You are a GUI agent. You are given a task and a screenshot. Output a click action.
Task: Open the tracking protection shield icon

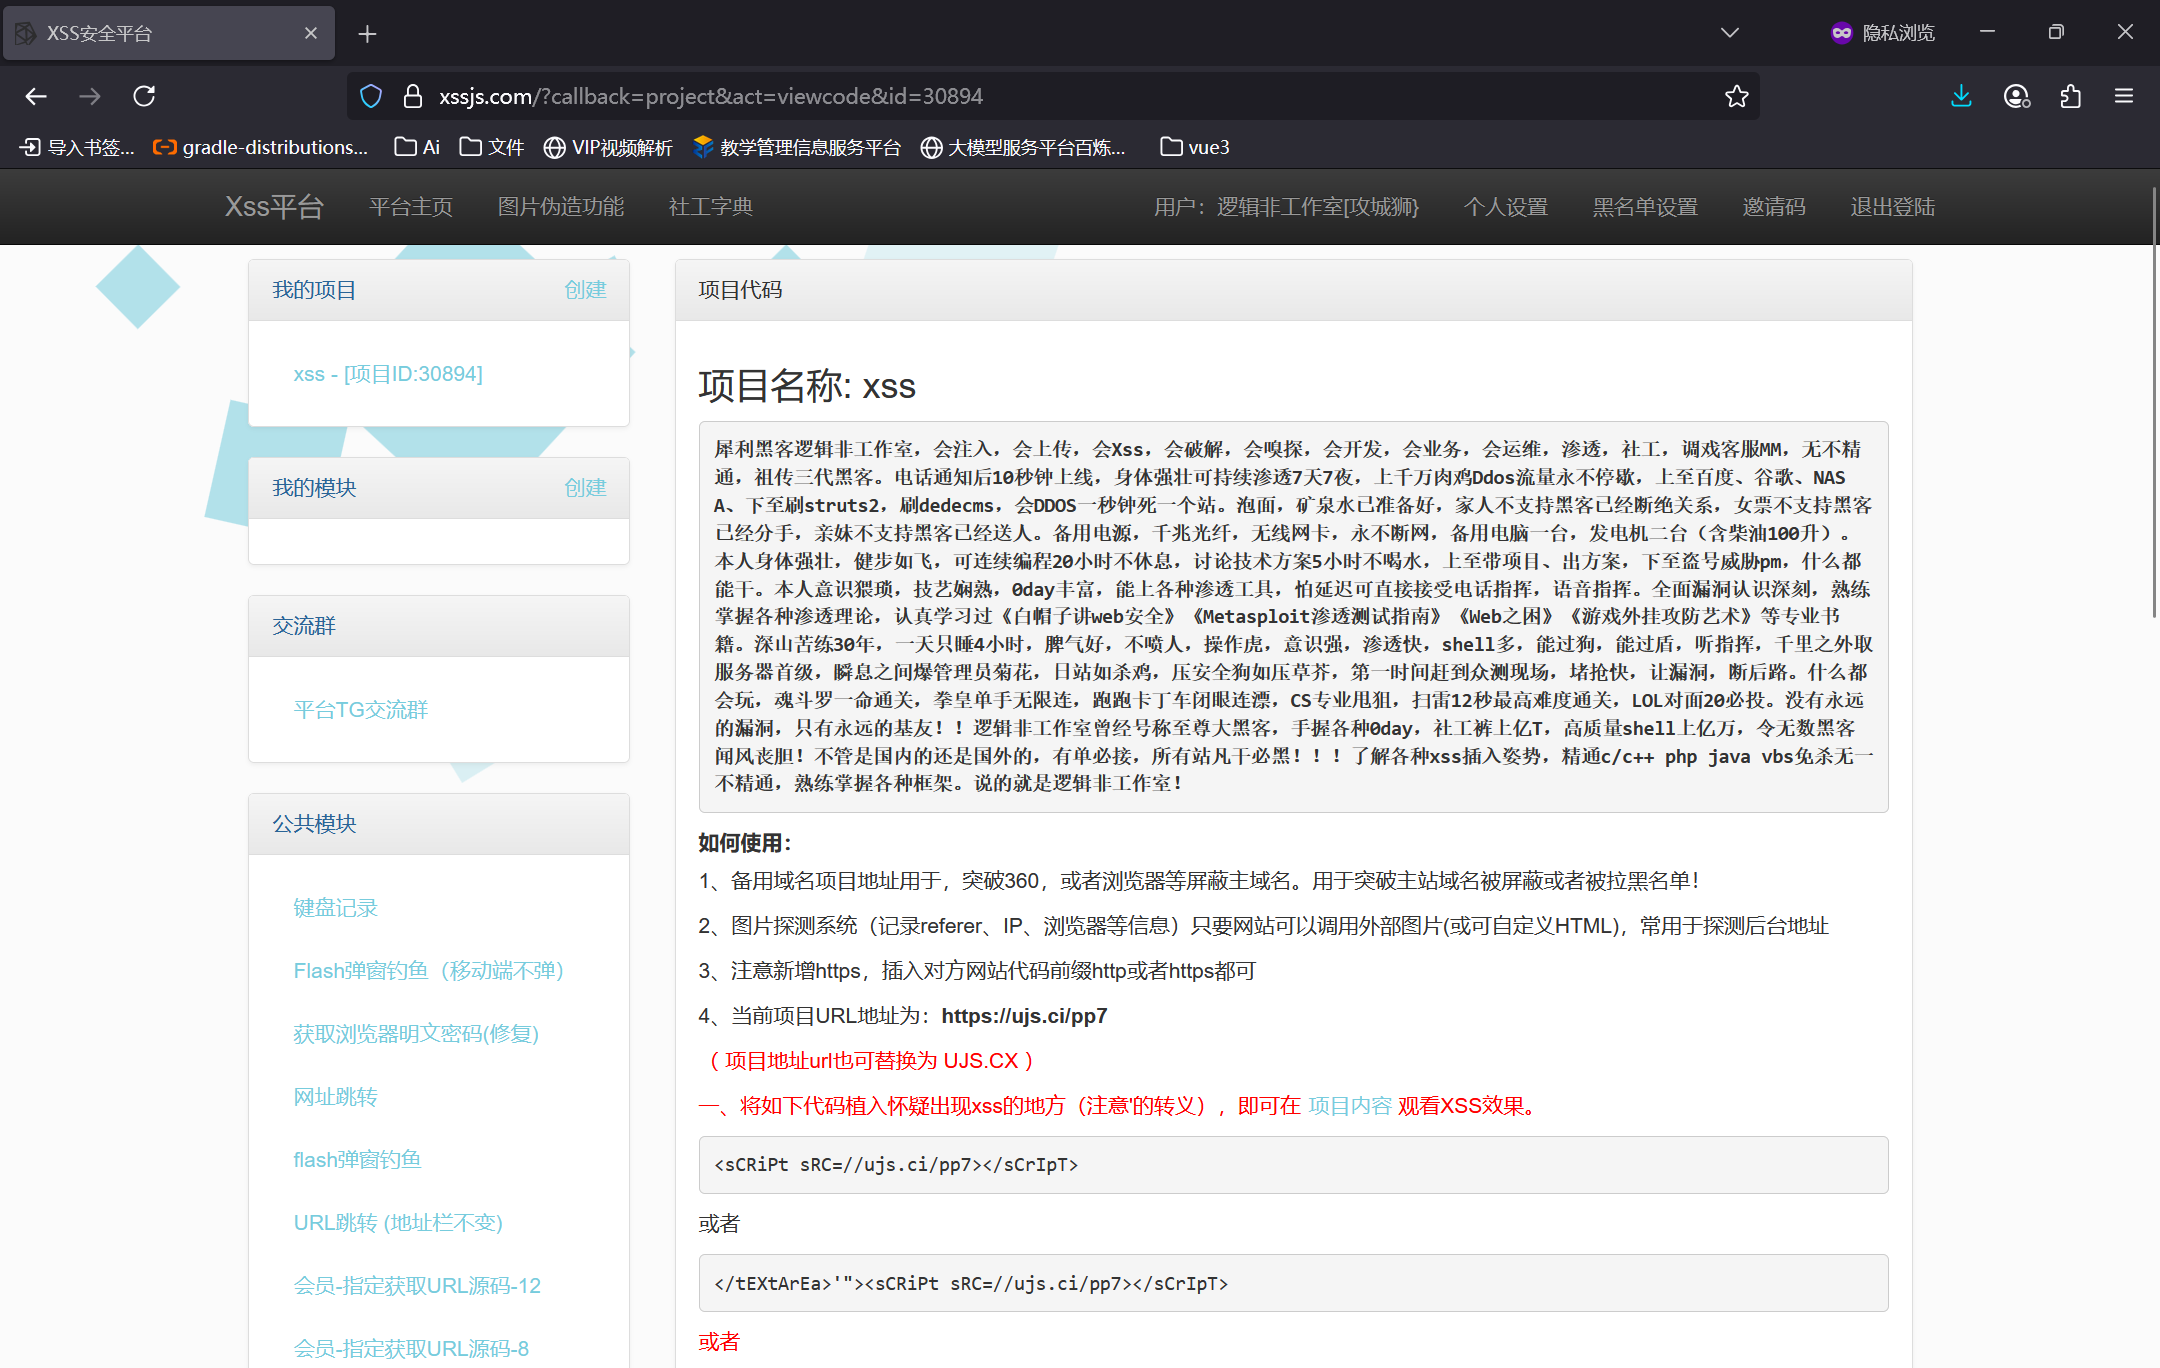point(371,96)
